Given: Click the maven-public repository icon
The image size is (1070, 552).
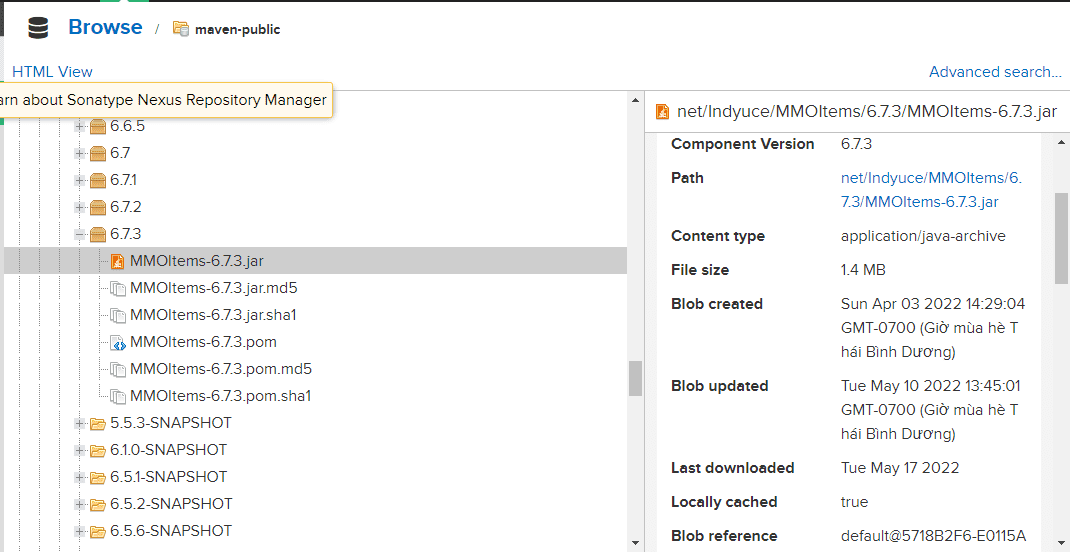Looking at the screenshot, I should click(x=181, y=29).
